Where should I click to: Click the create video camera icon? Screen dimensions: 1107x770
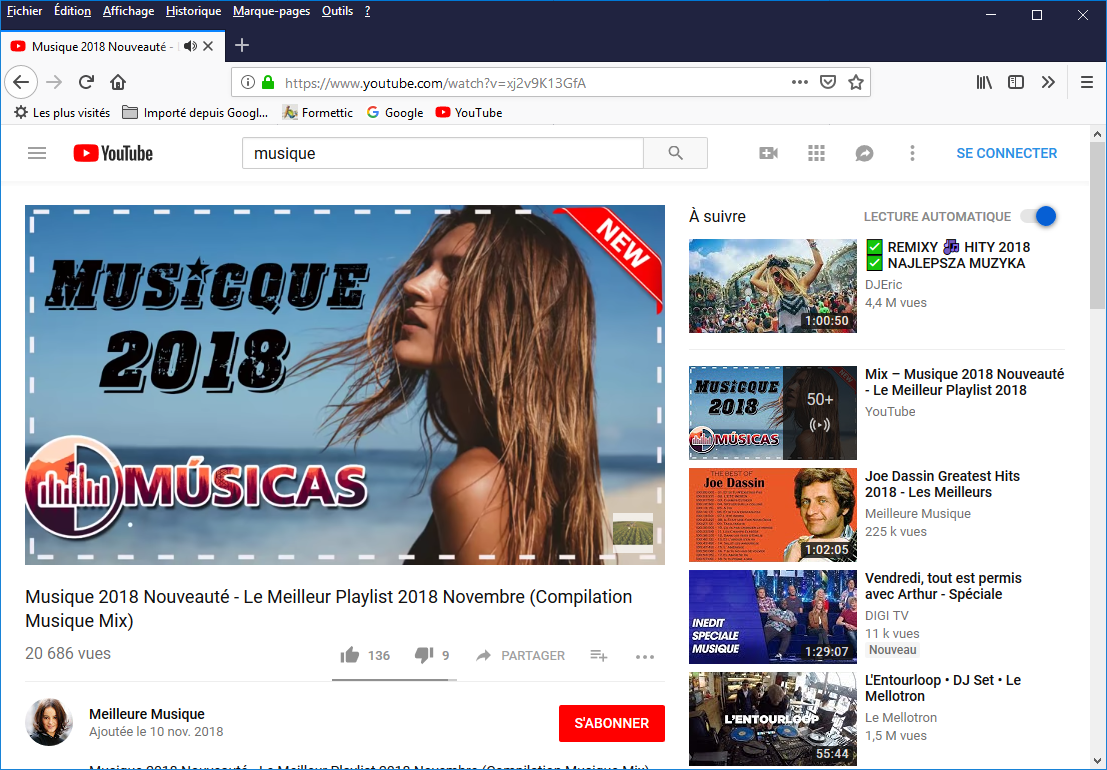pyautogui.click(x=768, y=153)
